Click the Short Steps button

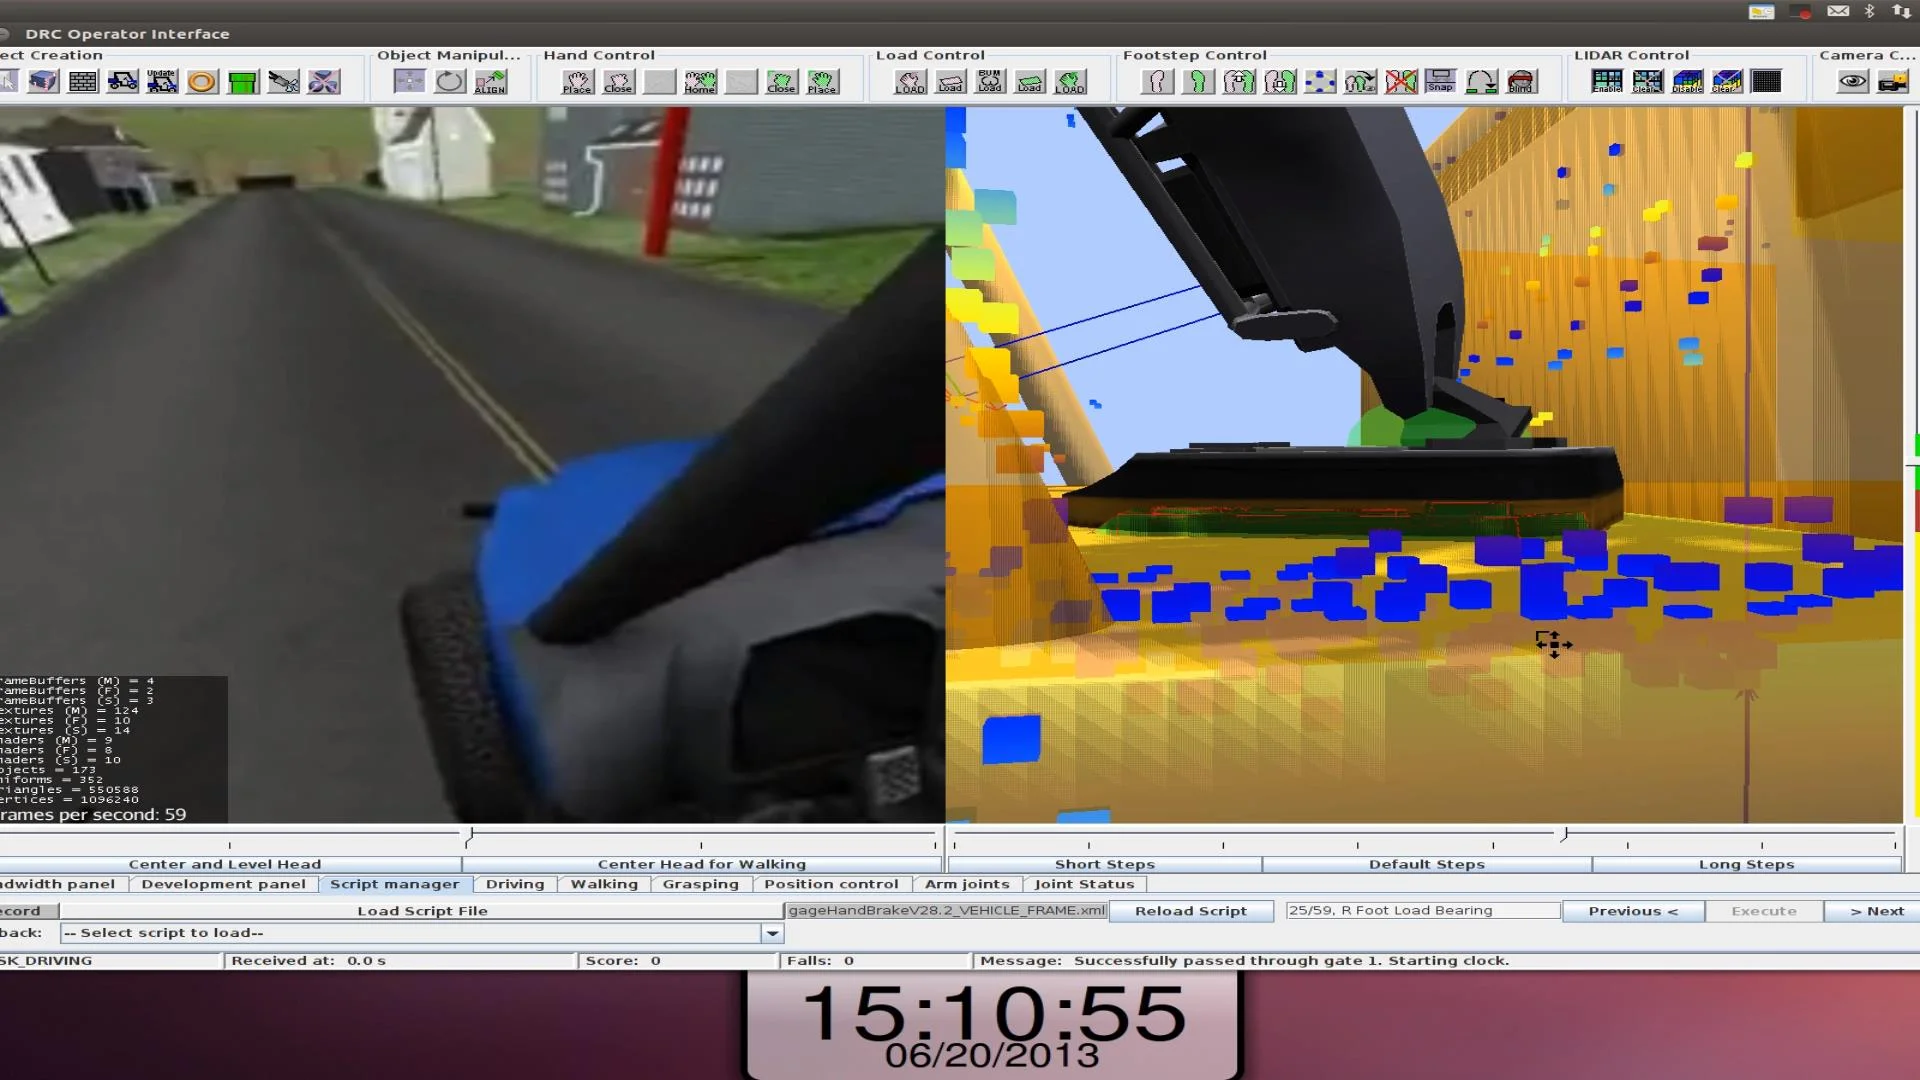[1105, 864]
